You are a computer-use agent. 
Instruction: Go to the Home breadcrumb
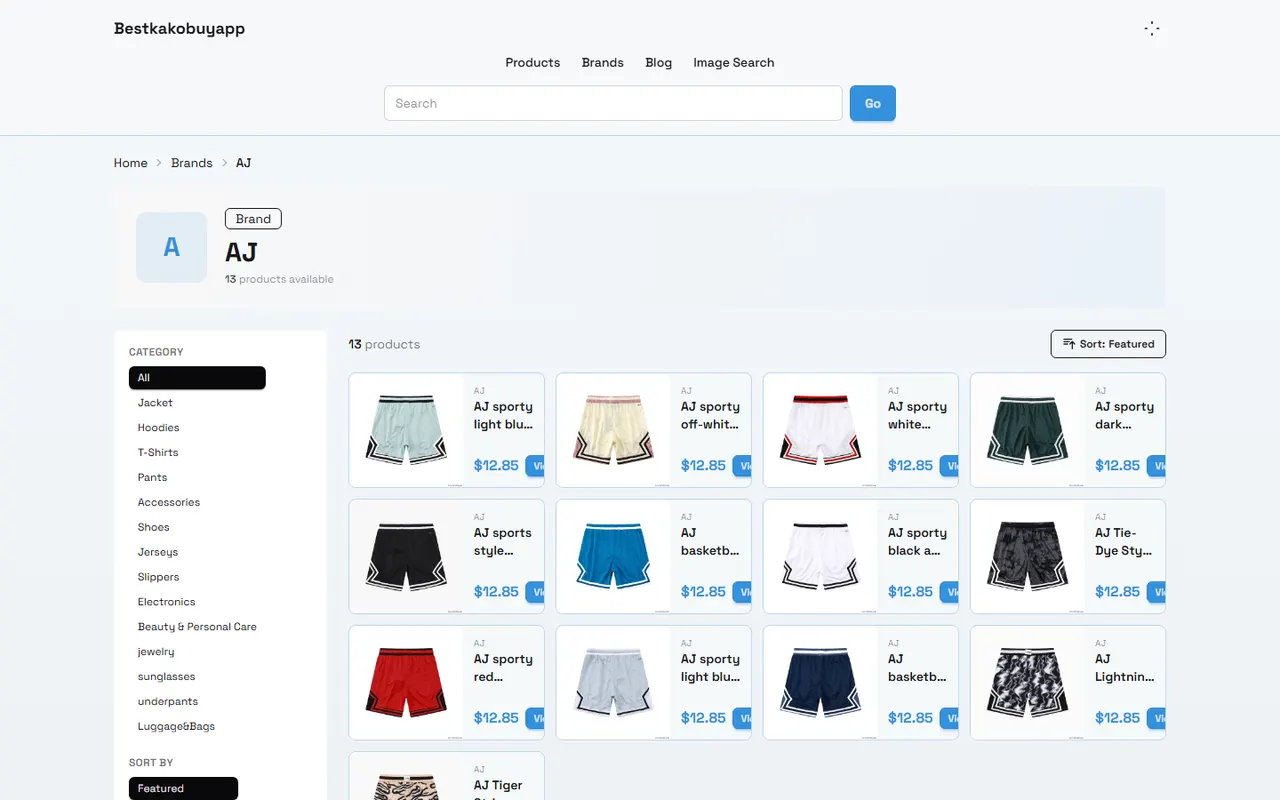(131, 163)
